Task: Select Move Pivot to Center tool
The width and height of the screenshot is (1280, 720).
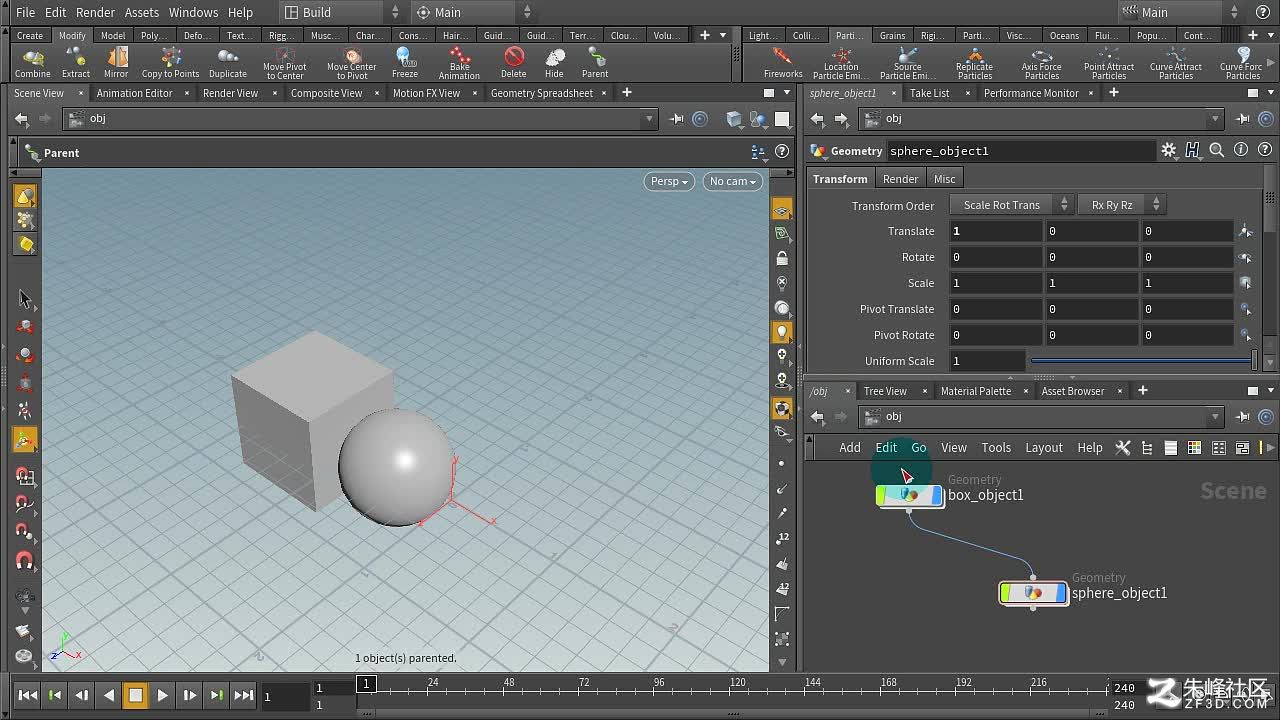Action: (285, 63)
